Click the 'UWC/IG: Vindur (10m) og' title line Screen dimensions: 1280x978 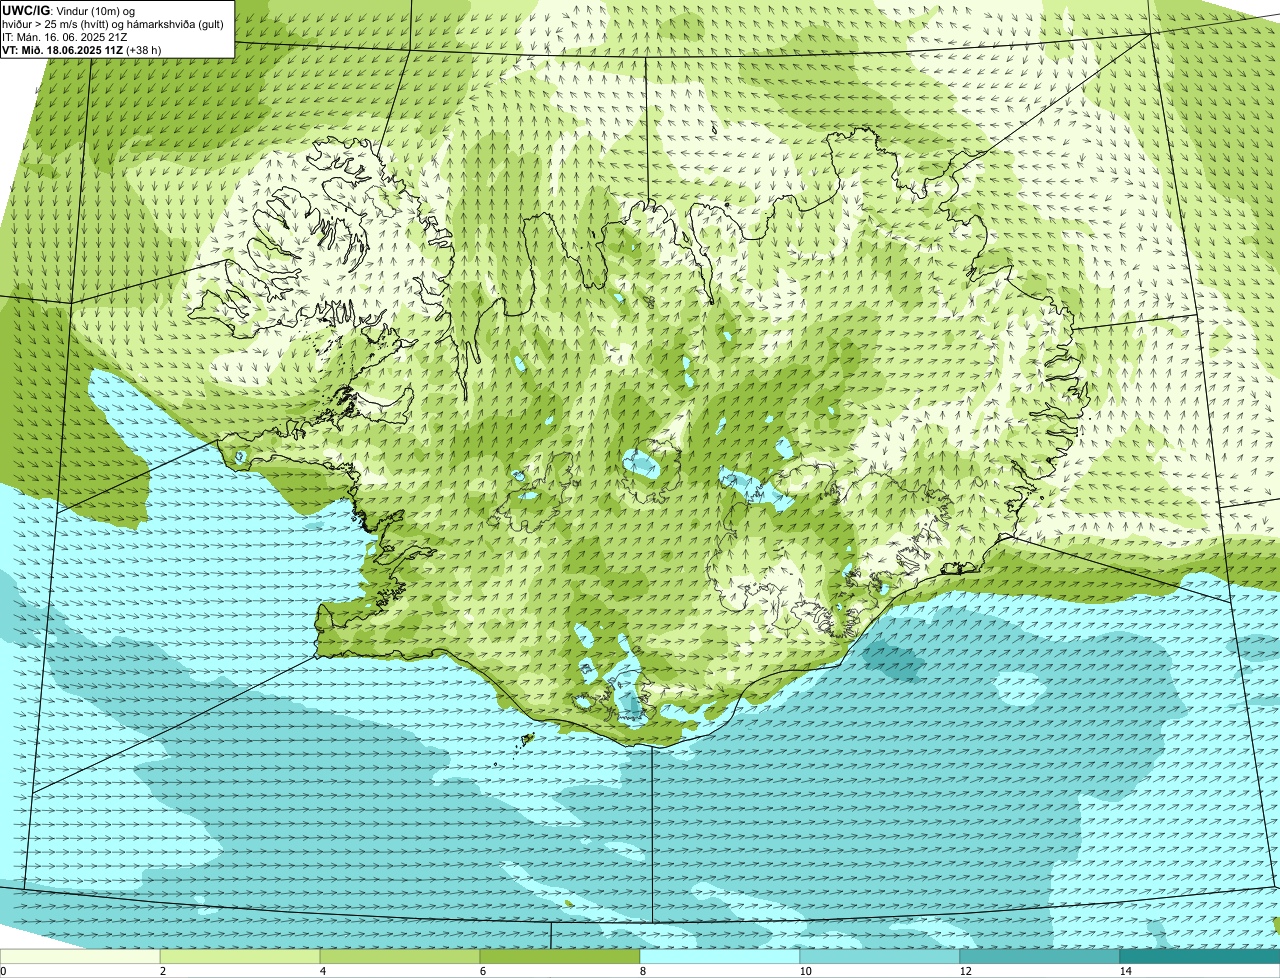click(68, 10)
